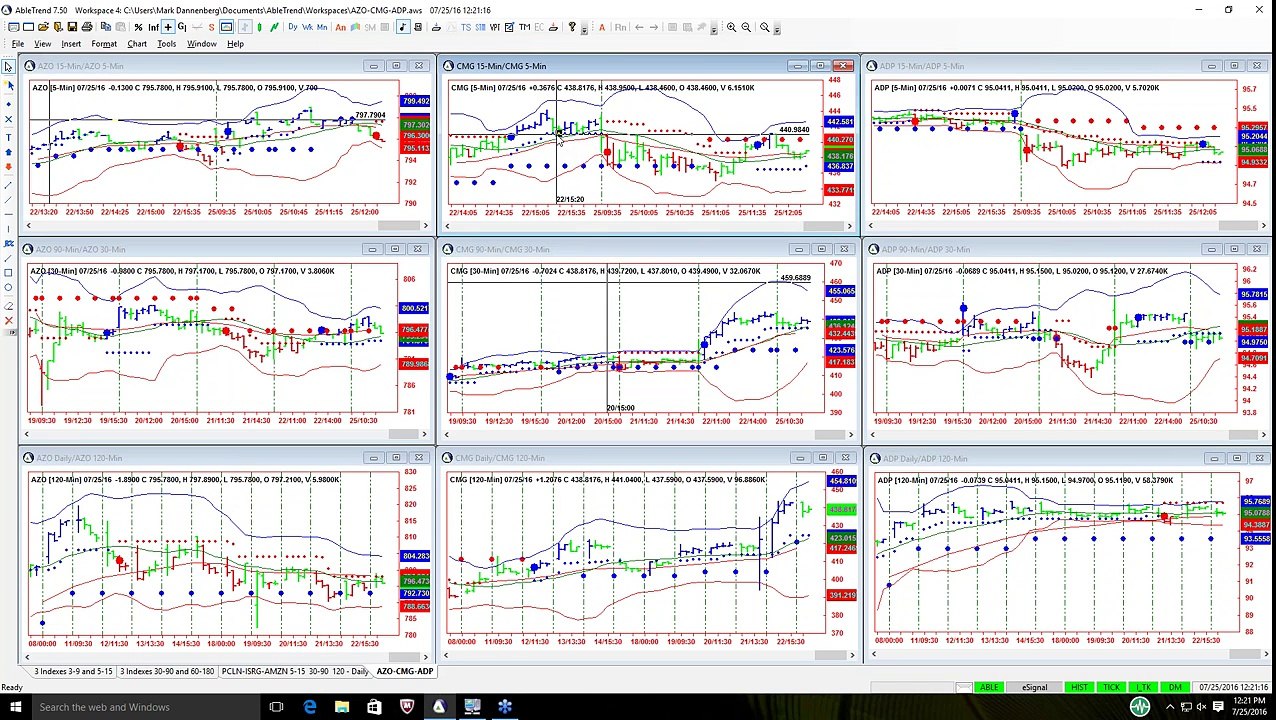Copy chart using the copy icon
The width and height of the screenshot is (1276, 720).
coord(106,27)
